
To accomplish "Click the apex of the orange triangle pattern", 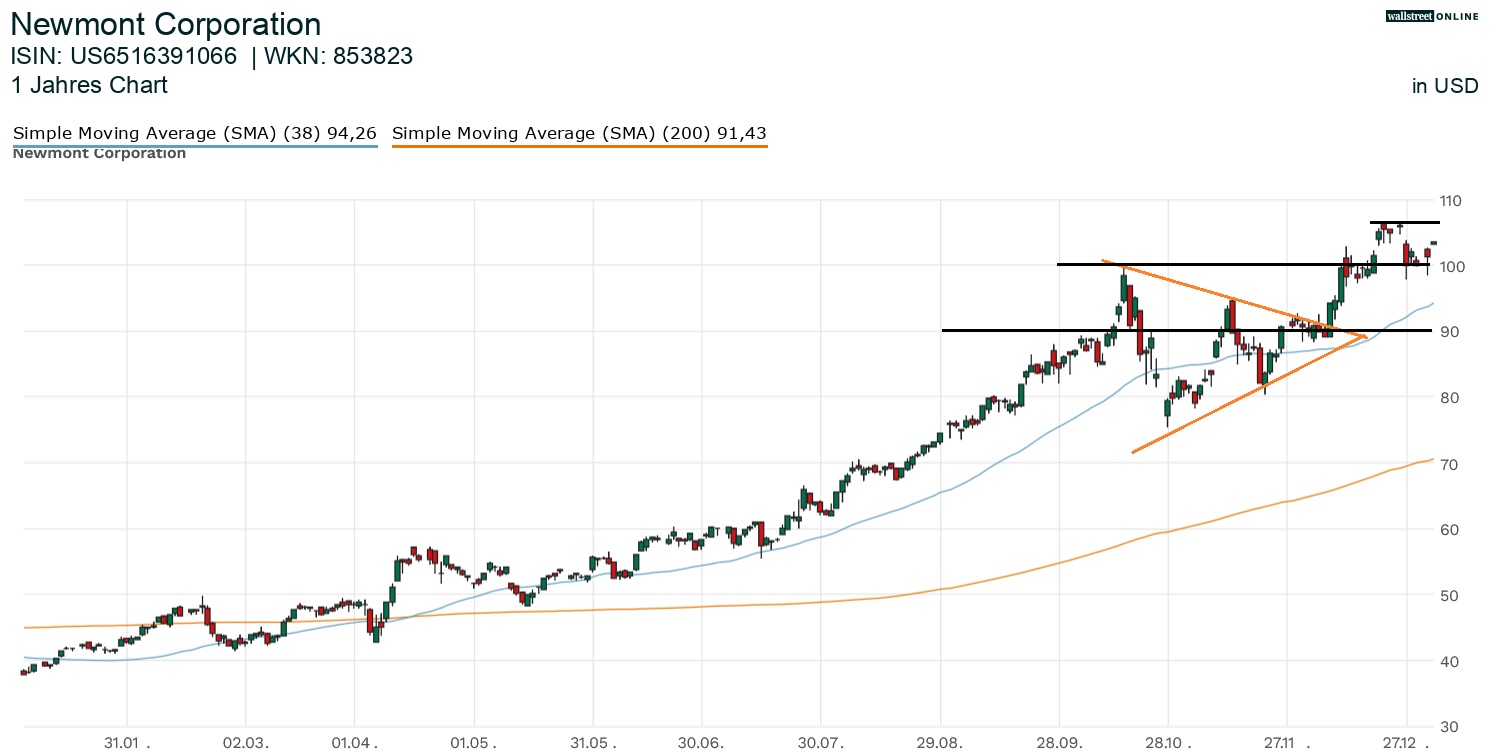I will coord(1365,336).
